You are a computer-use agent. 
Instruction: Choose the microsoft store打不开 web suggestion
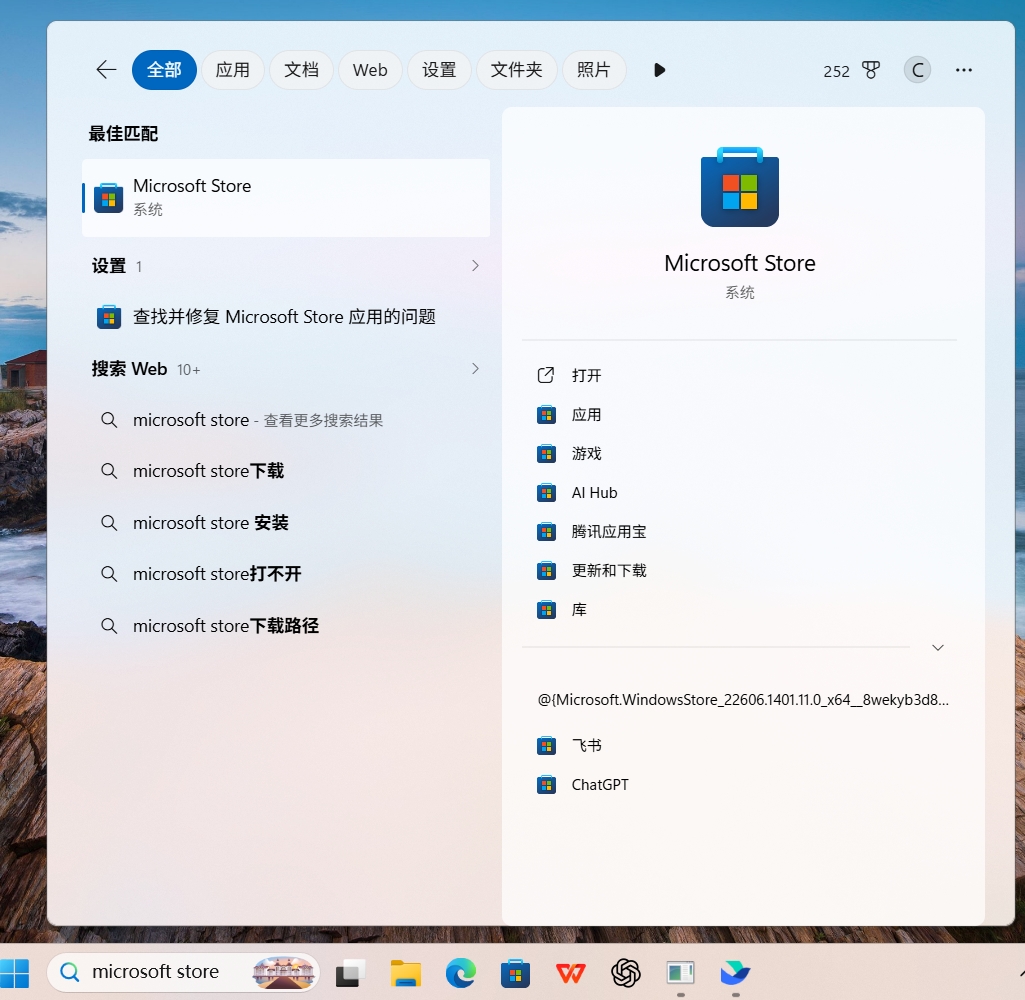[x=286, y=574]
